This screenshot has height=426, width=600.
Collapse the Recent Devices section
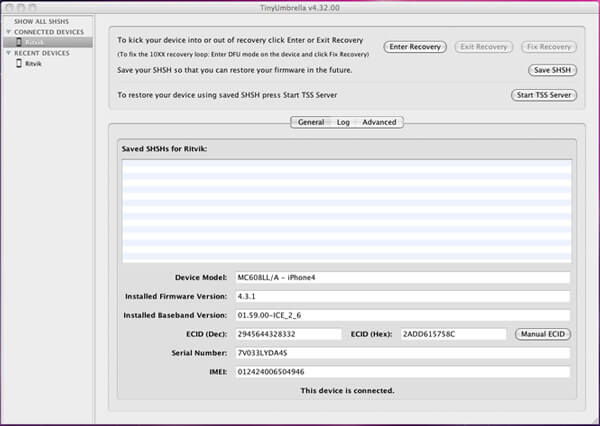click(x=8, y=52)
